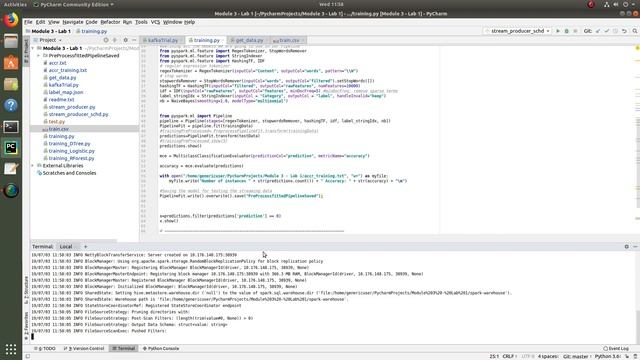Viewport: 640px width, 360px height.
Task: Open Ubuntu Software from the dock
Action: tap(11, 62)
